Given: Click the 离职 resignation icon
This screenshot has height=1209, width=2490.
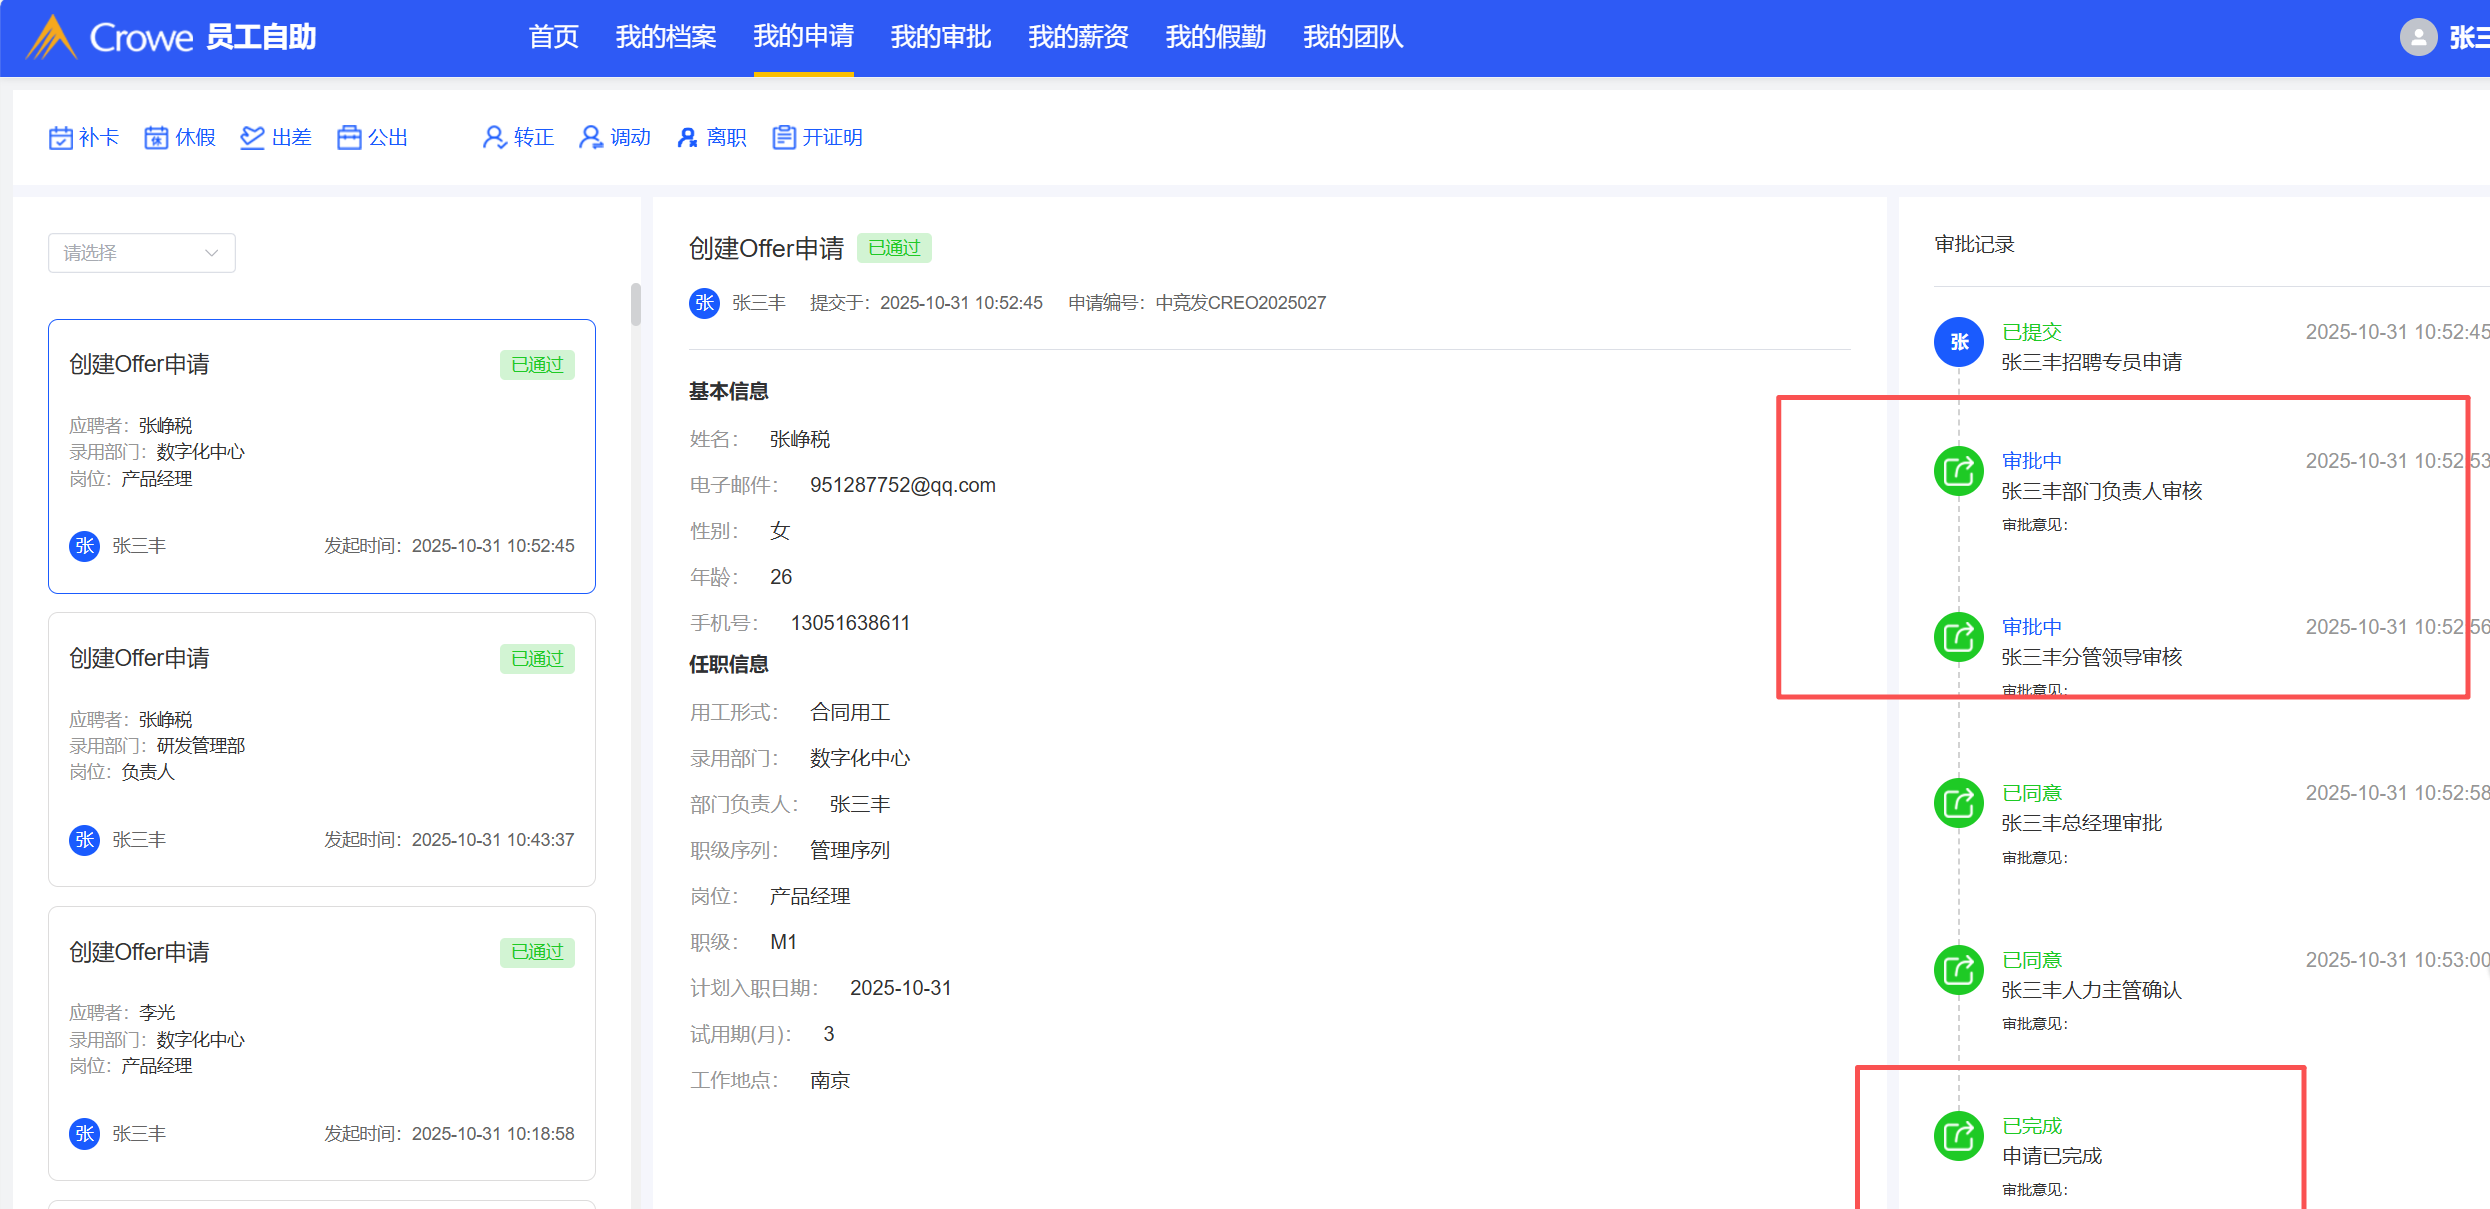Looking at the screenshot, I should pos(687,138).
